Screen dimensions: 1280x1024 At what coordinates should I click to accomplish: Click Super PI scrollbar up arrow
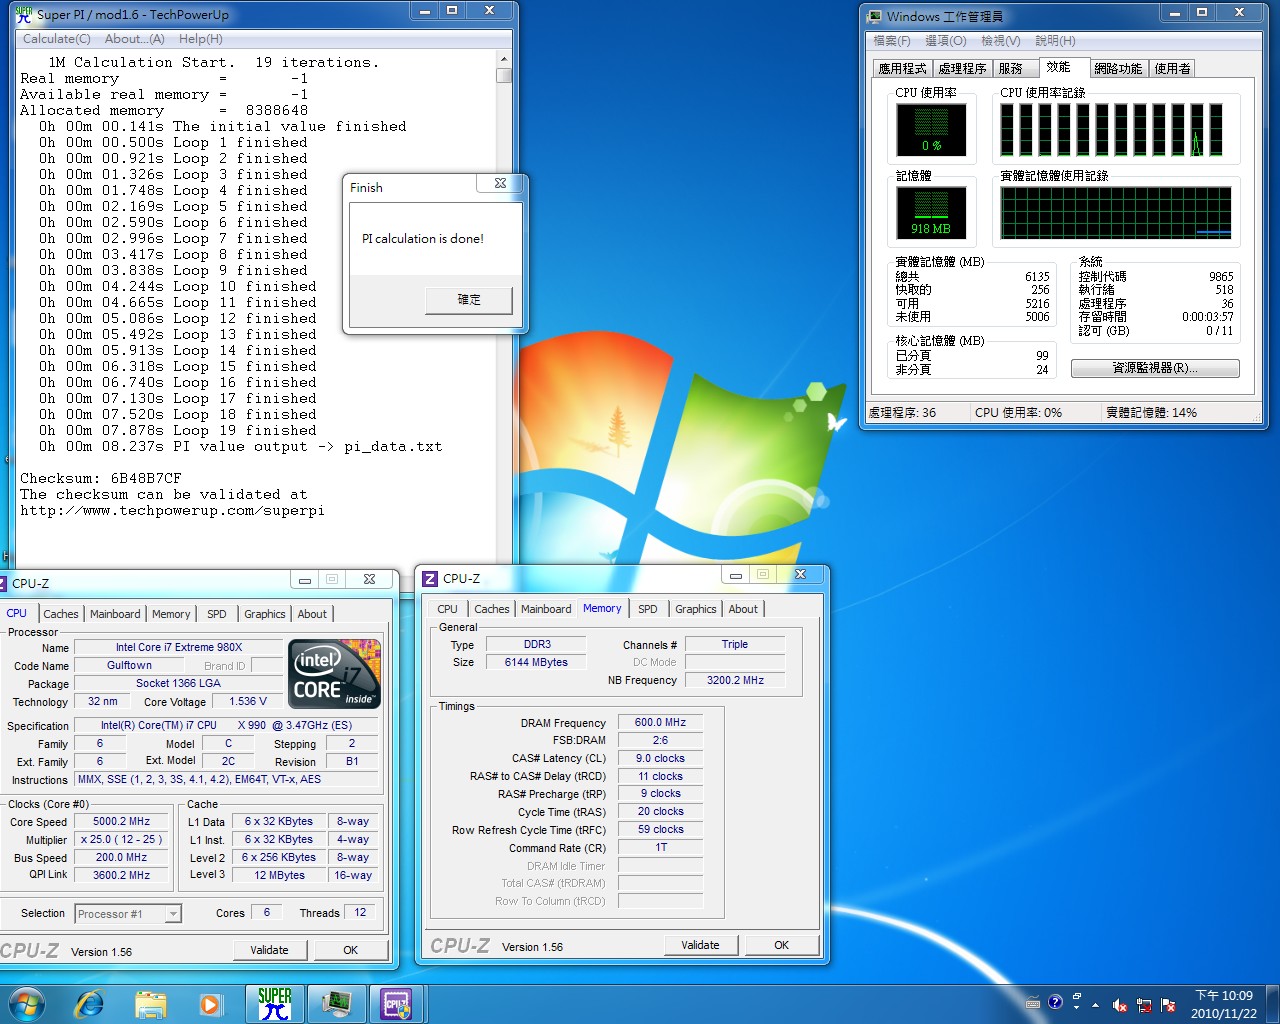(x=504, y=60)
